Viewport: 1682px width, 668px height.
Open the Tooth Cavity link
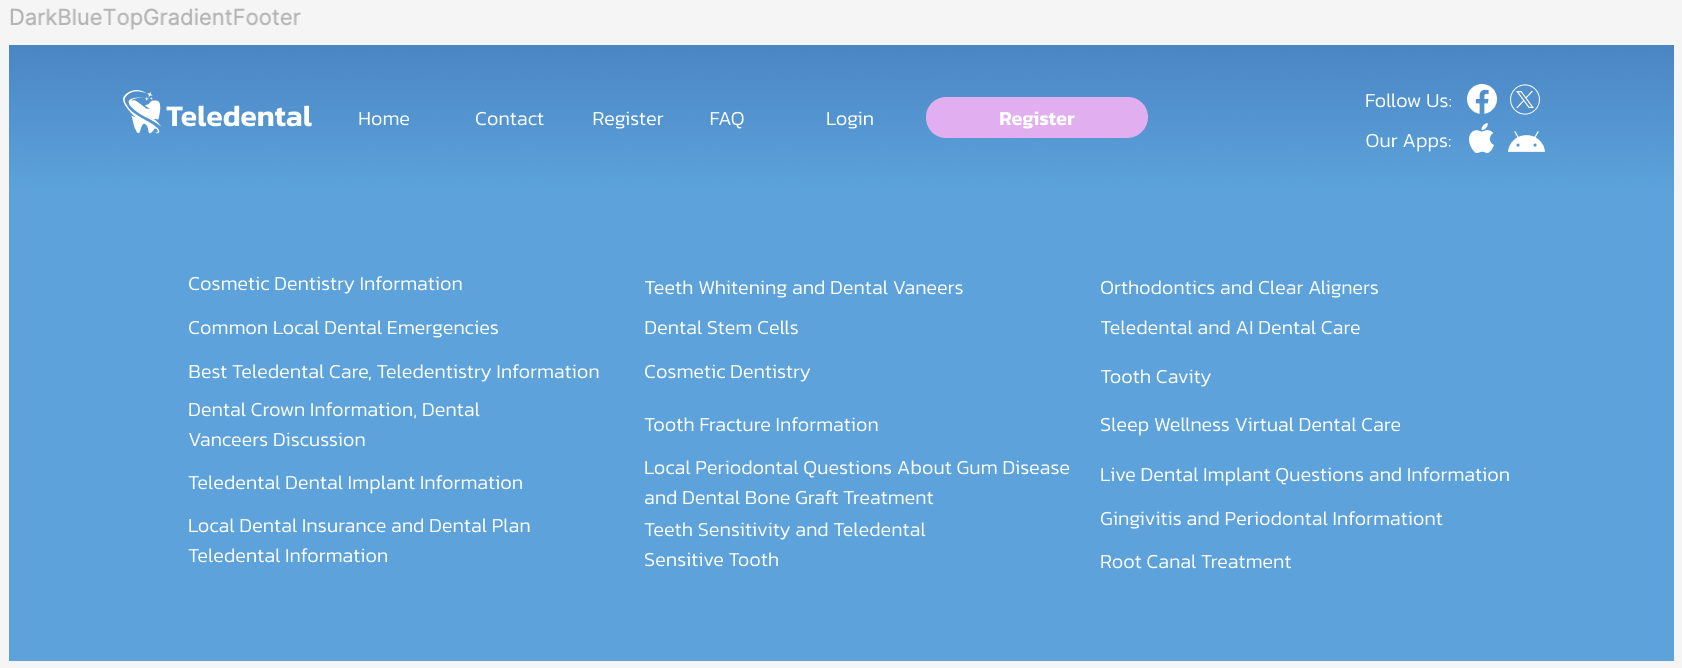[1155, 377]
